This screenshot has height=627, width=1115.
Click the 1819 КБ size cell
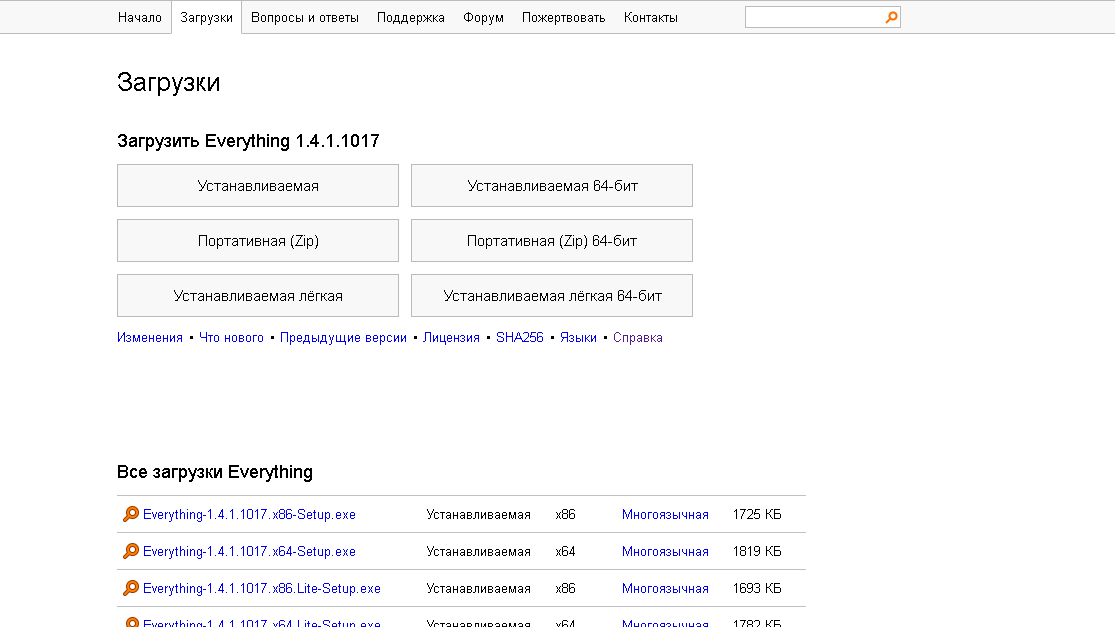[757, 552]
